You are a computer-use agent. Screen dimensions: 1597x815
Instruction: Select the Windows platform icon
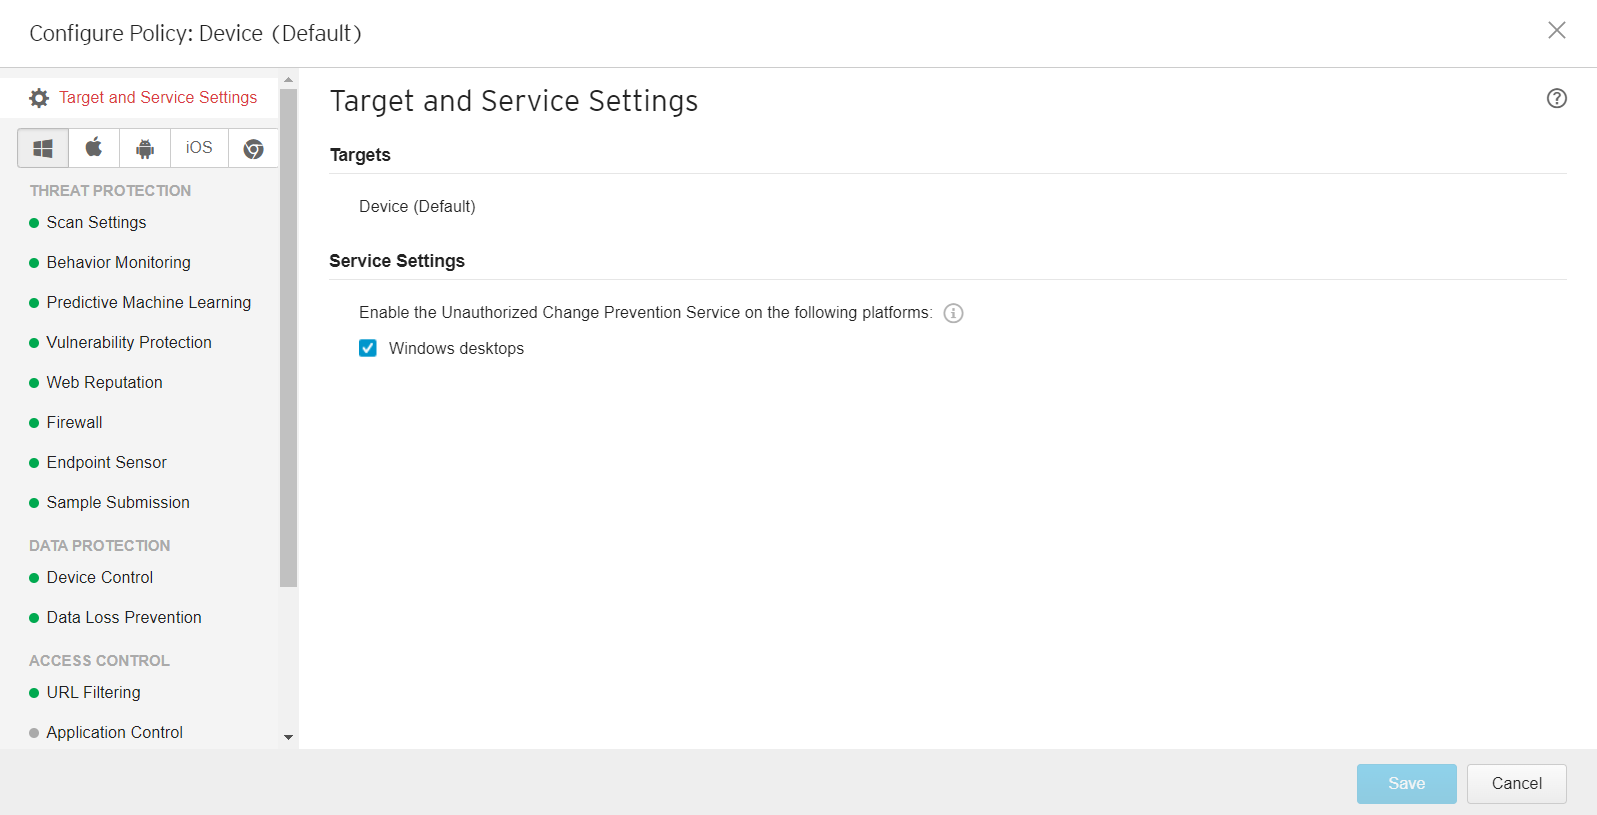pyautogui.click(x=43, y=148)
